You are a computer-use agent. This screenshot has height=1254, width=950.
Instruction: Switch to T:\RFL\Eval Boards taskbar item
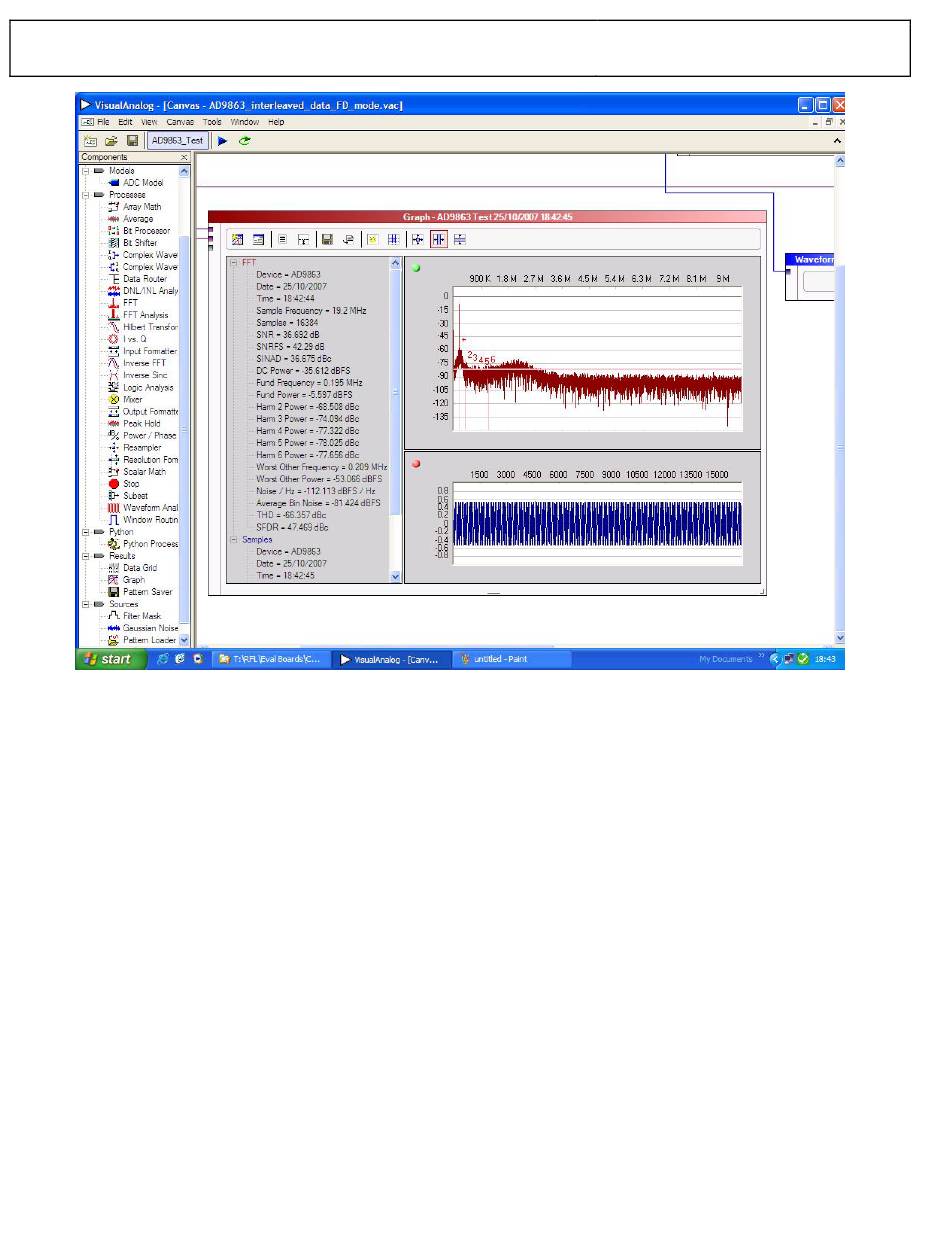pyautogui.click(x=270, y=659)
